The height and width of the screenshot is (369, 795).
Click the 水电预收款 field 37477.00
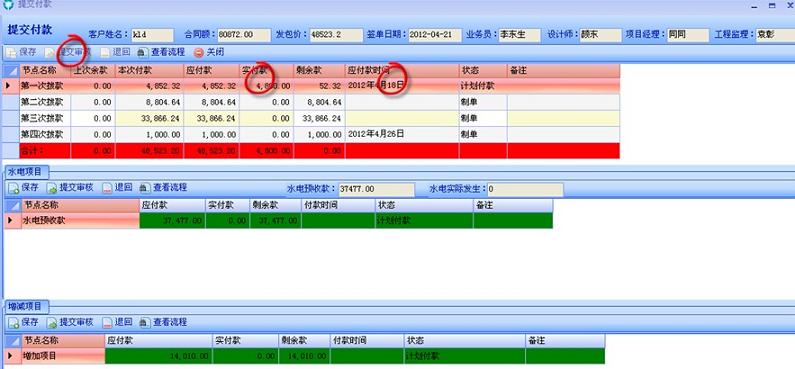pyautogui.click(x=376, y=189)
